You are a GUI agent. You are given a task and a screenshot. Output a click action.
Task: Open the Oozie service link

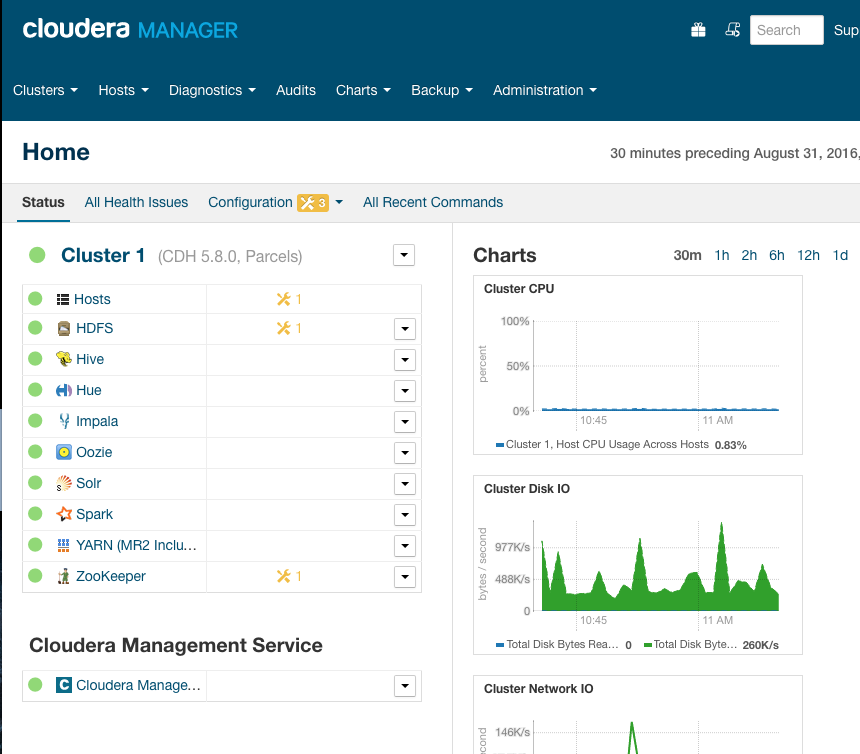pos(94,452)
